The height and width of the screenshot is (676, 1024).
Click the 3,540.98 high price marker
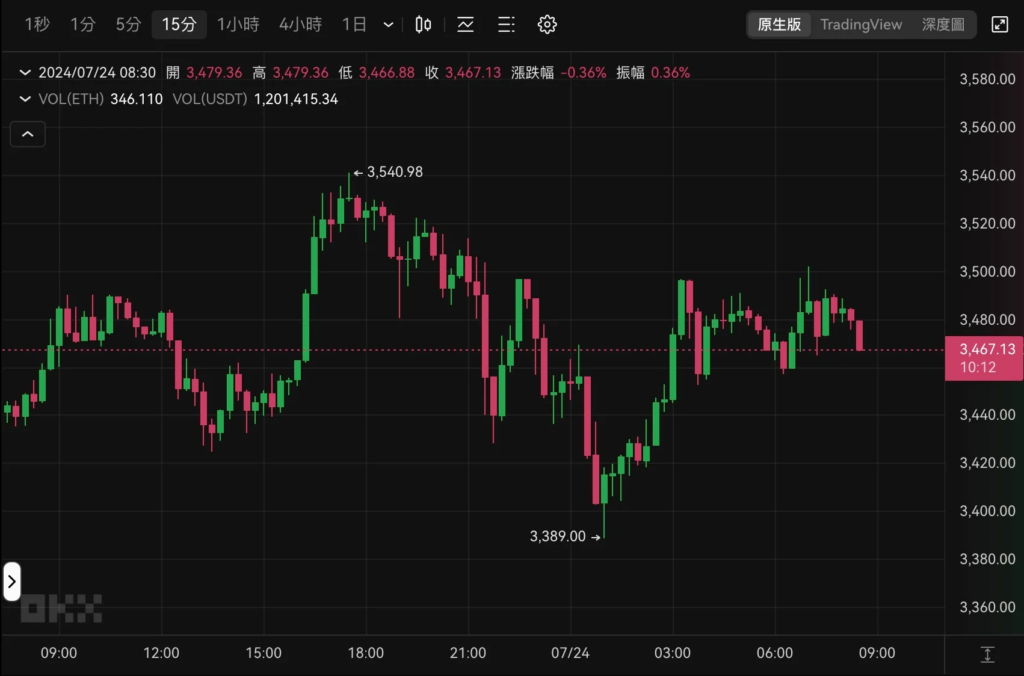(388, 172)
